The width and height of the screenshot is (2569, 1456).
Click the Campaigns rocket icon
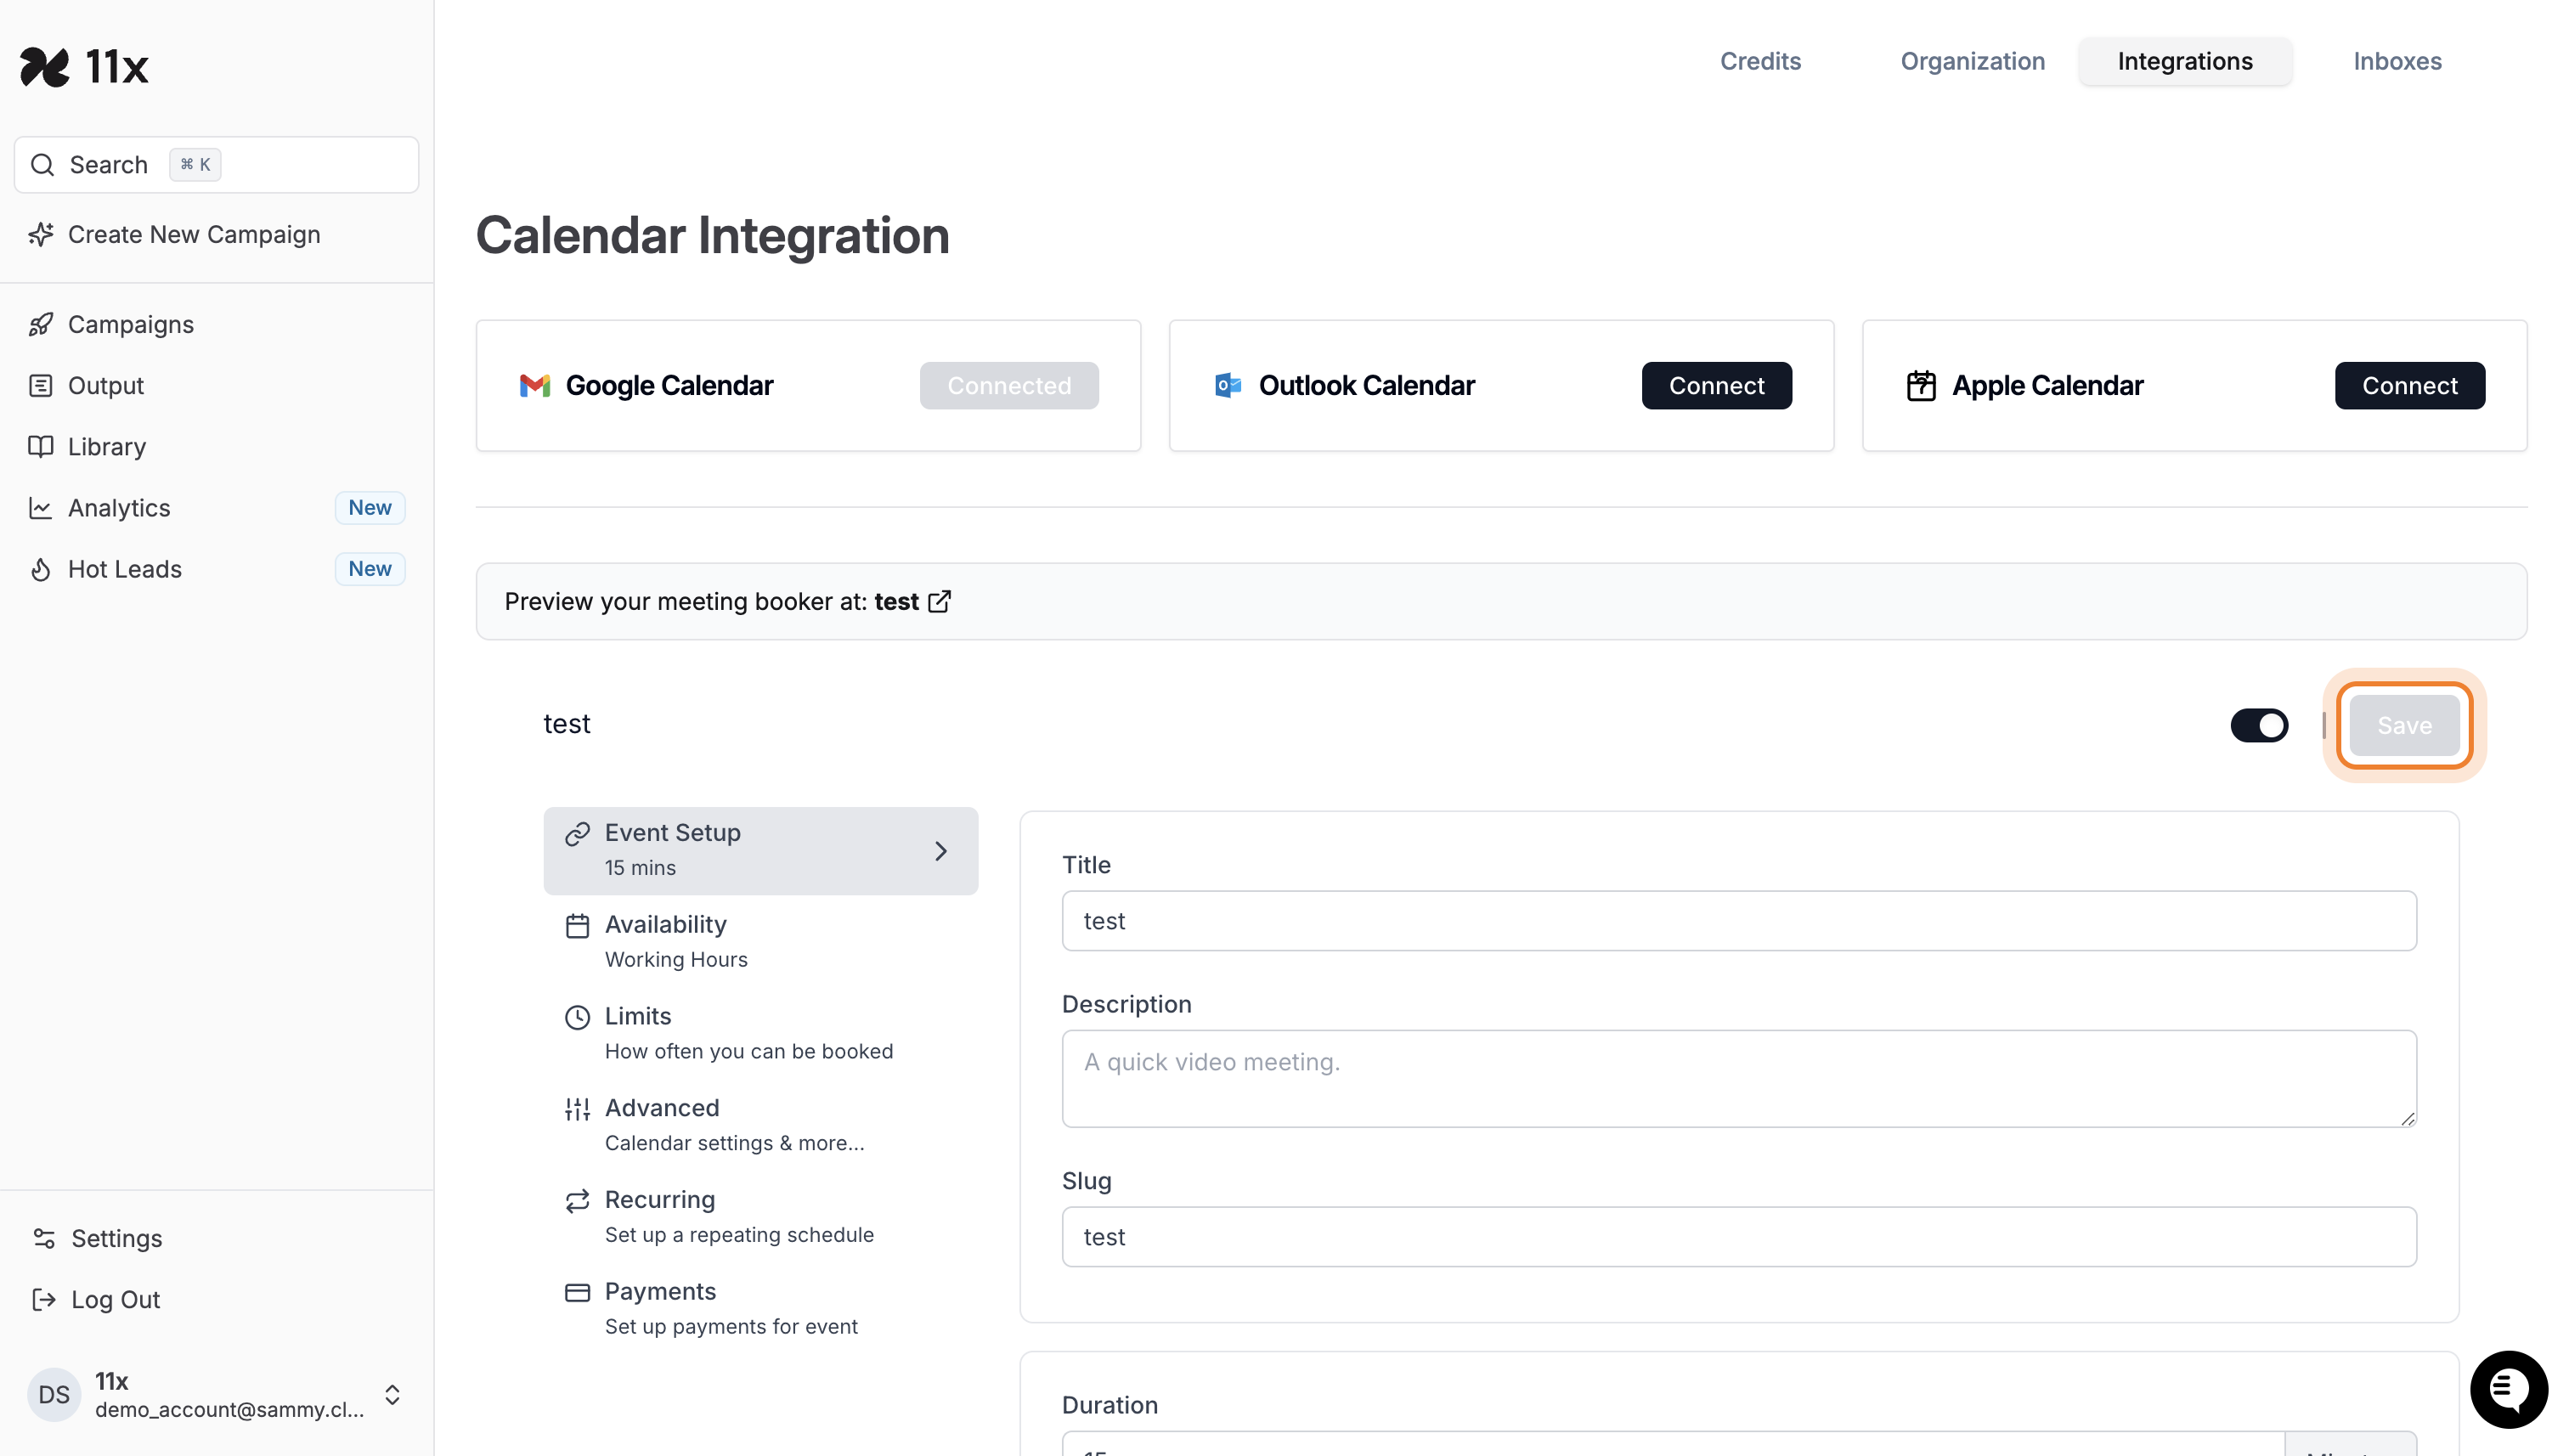pyautogui.click(x=41, y=325)
